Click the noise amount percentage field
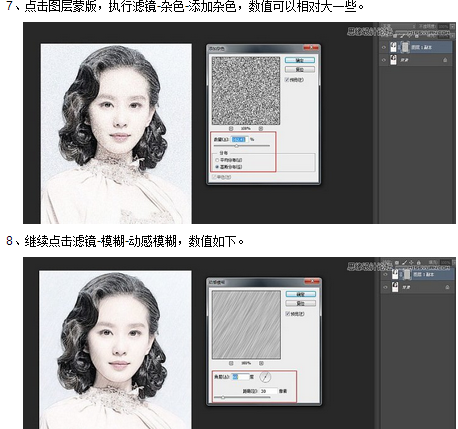 [x=239, y=139]
